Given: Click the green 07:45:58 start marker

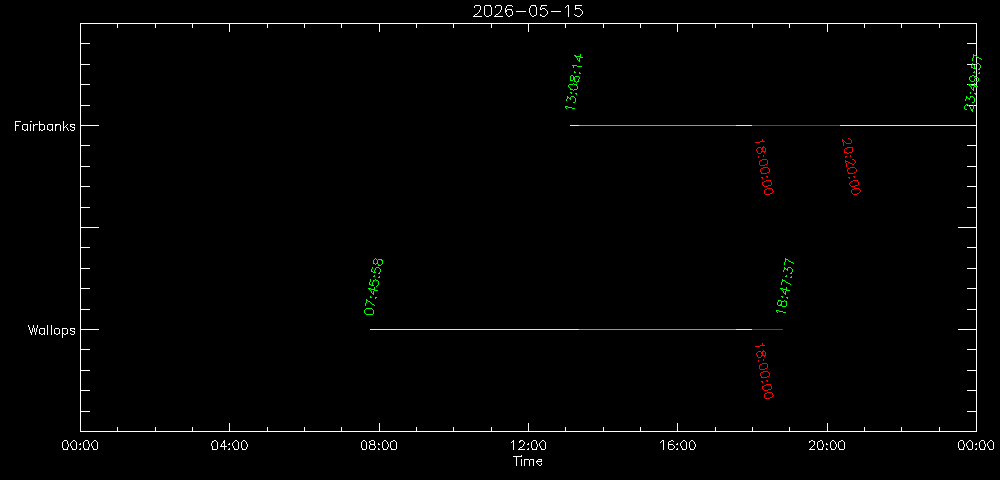Looking at the screenshot, I should click(x=374, y=287).
